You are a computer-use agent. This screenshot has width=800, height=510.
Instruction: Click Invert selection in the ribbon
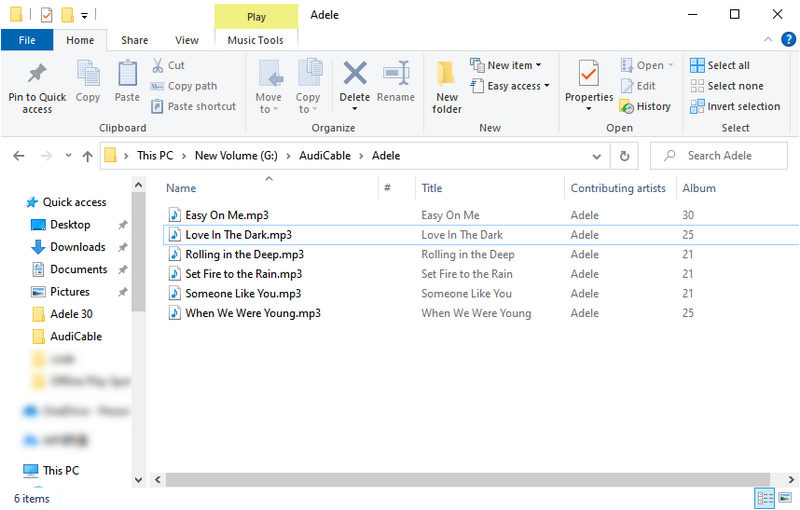(735, 107)
